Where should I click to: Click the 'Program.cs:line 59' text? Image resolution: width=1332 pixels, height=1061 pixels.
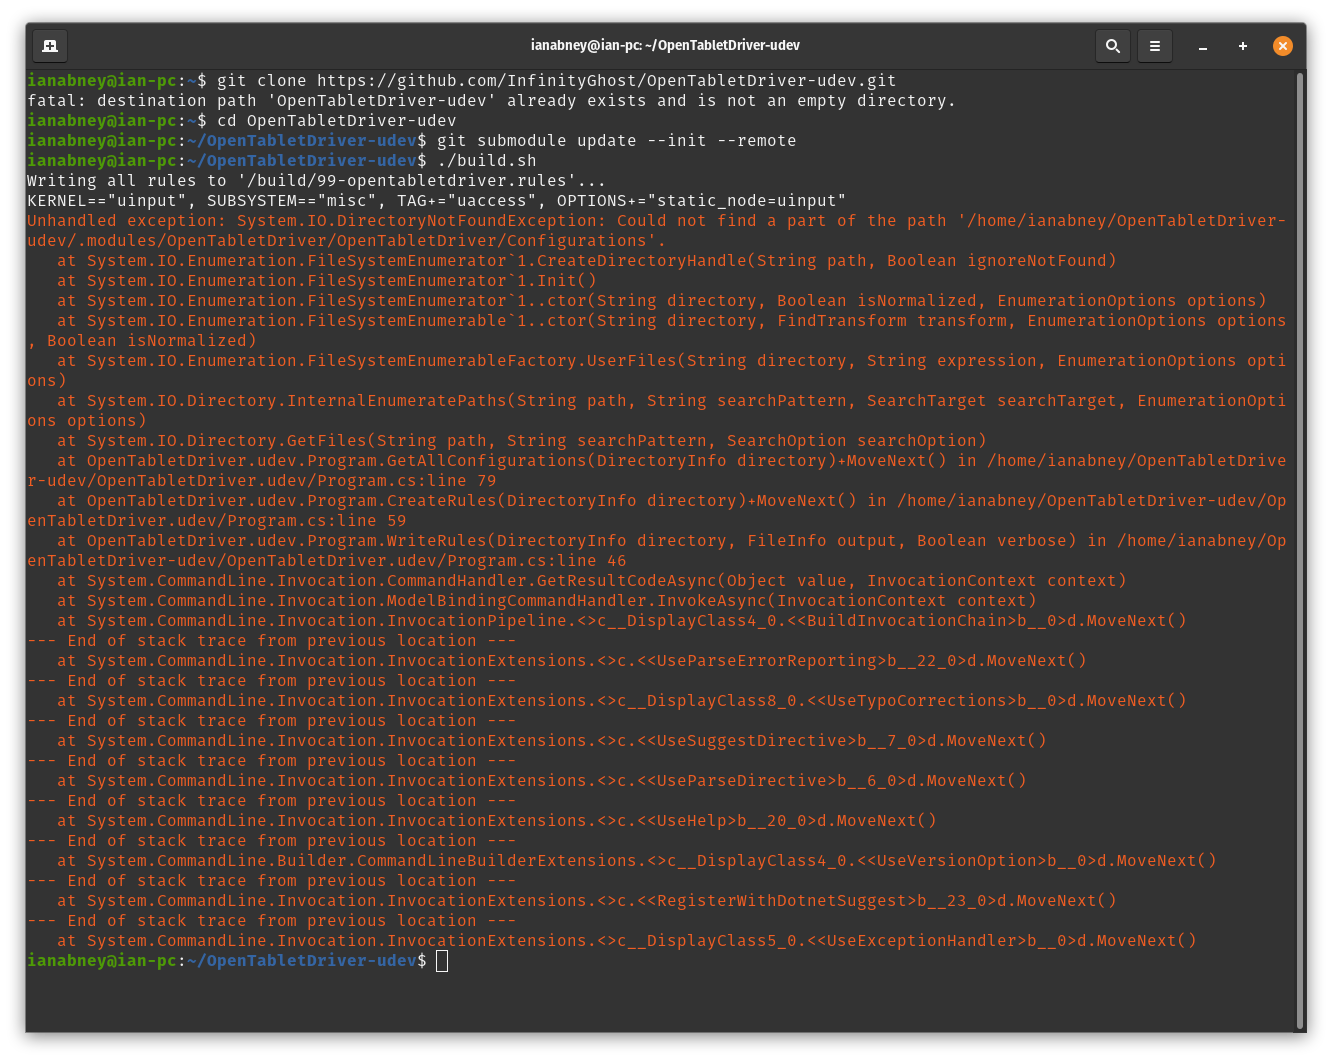pos(317,520)
